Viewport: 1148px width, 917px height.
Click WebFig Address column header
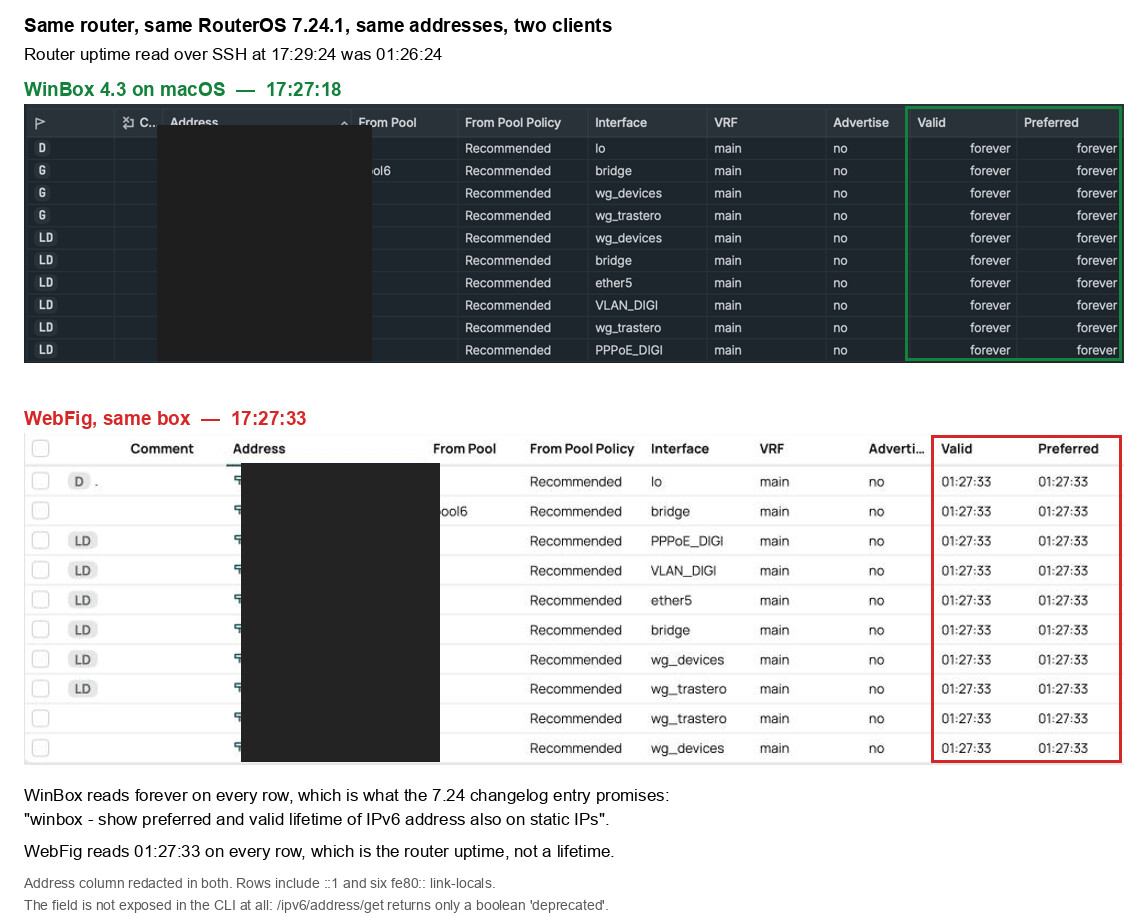(258, 448)
